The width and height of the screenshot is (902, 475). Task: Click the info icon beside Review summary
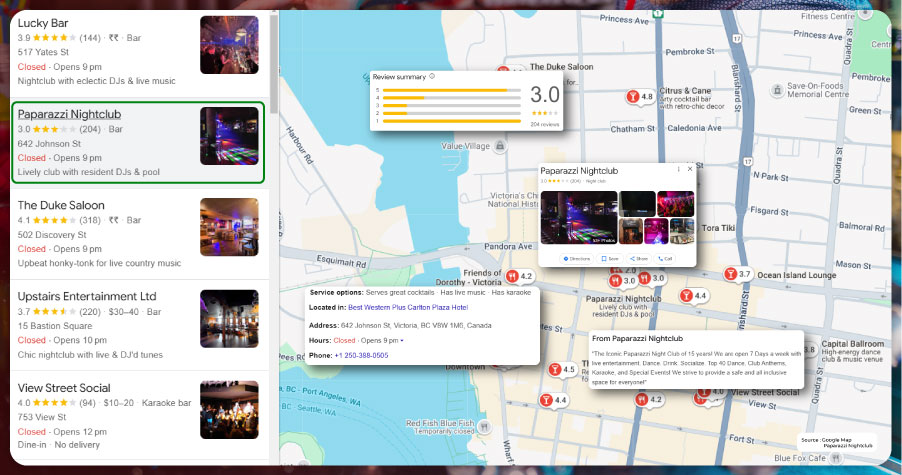click(432, 76)
